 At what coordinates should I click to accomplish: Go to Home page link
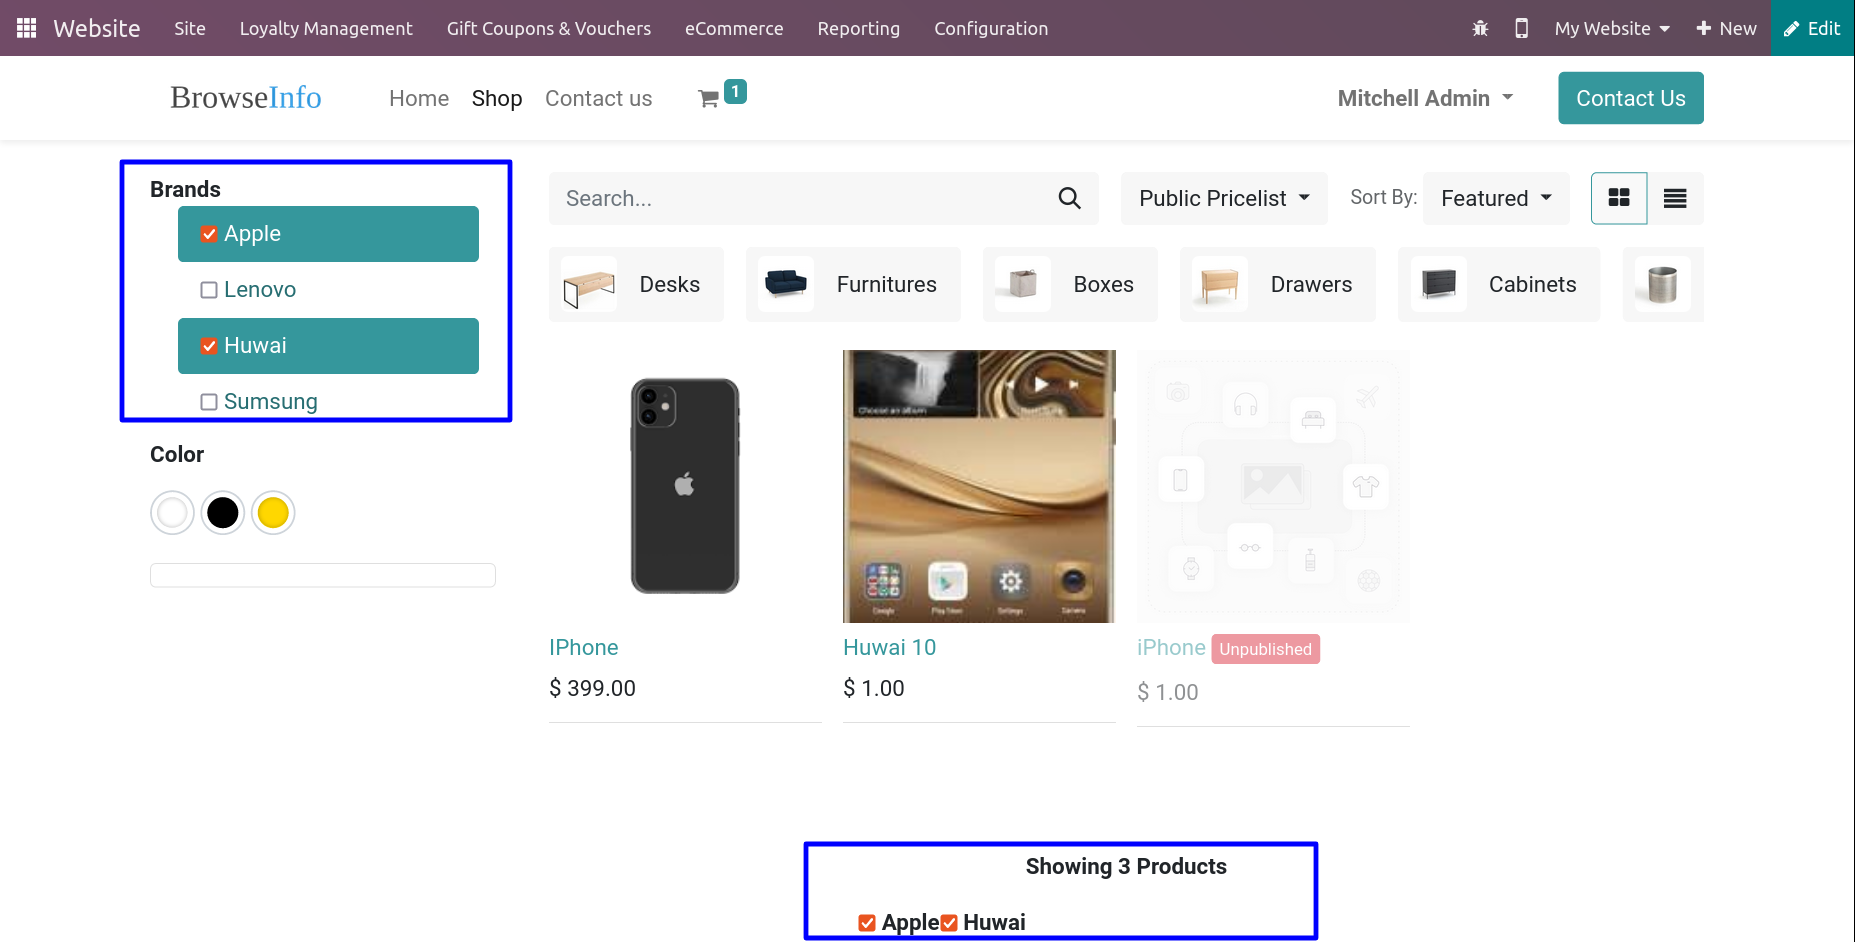(419, 98)
